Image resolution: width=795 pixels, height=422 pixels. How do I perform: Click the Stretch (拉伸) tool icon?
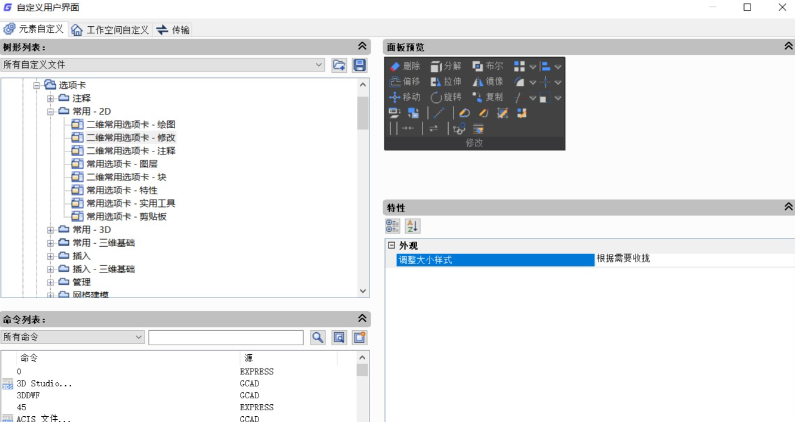click(436, 82)
